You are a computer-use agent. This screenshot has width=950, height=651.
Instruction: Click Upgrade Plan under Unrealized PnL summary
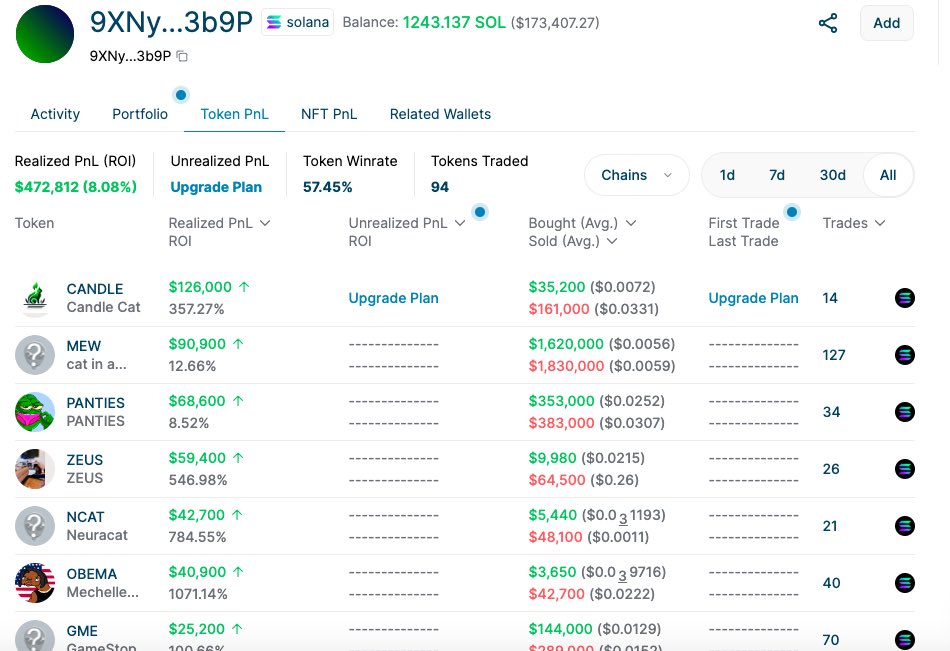[x=216, y=187]
